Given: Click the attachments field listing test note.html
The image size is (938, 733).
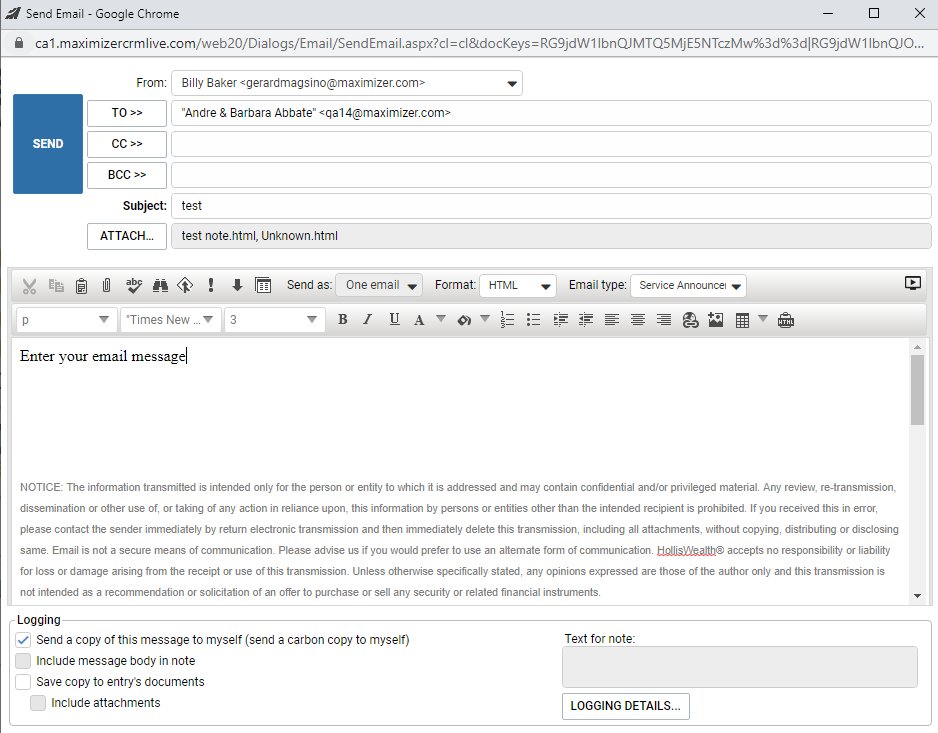Looking at the screenshot, I should pyautogui.click(x=551, y=236).
